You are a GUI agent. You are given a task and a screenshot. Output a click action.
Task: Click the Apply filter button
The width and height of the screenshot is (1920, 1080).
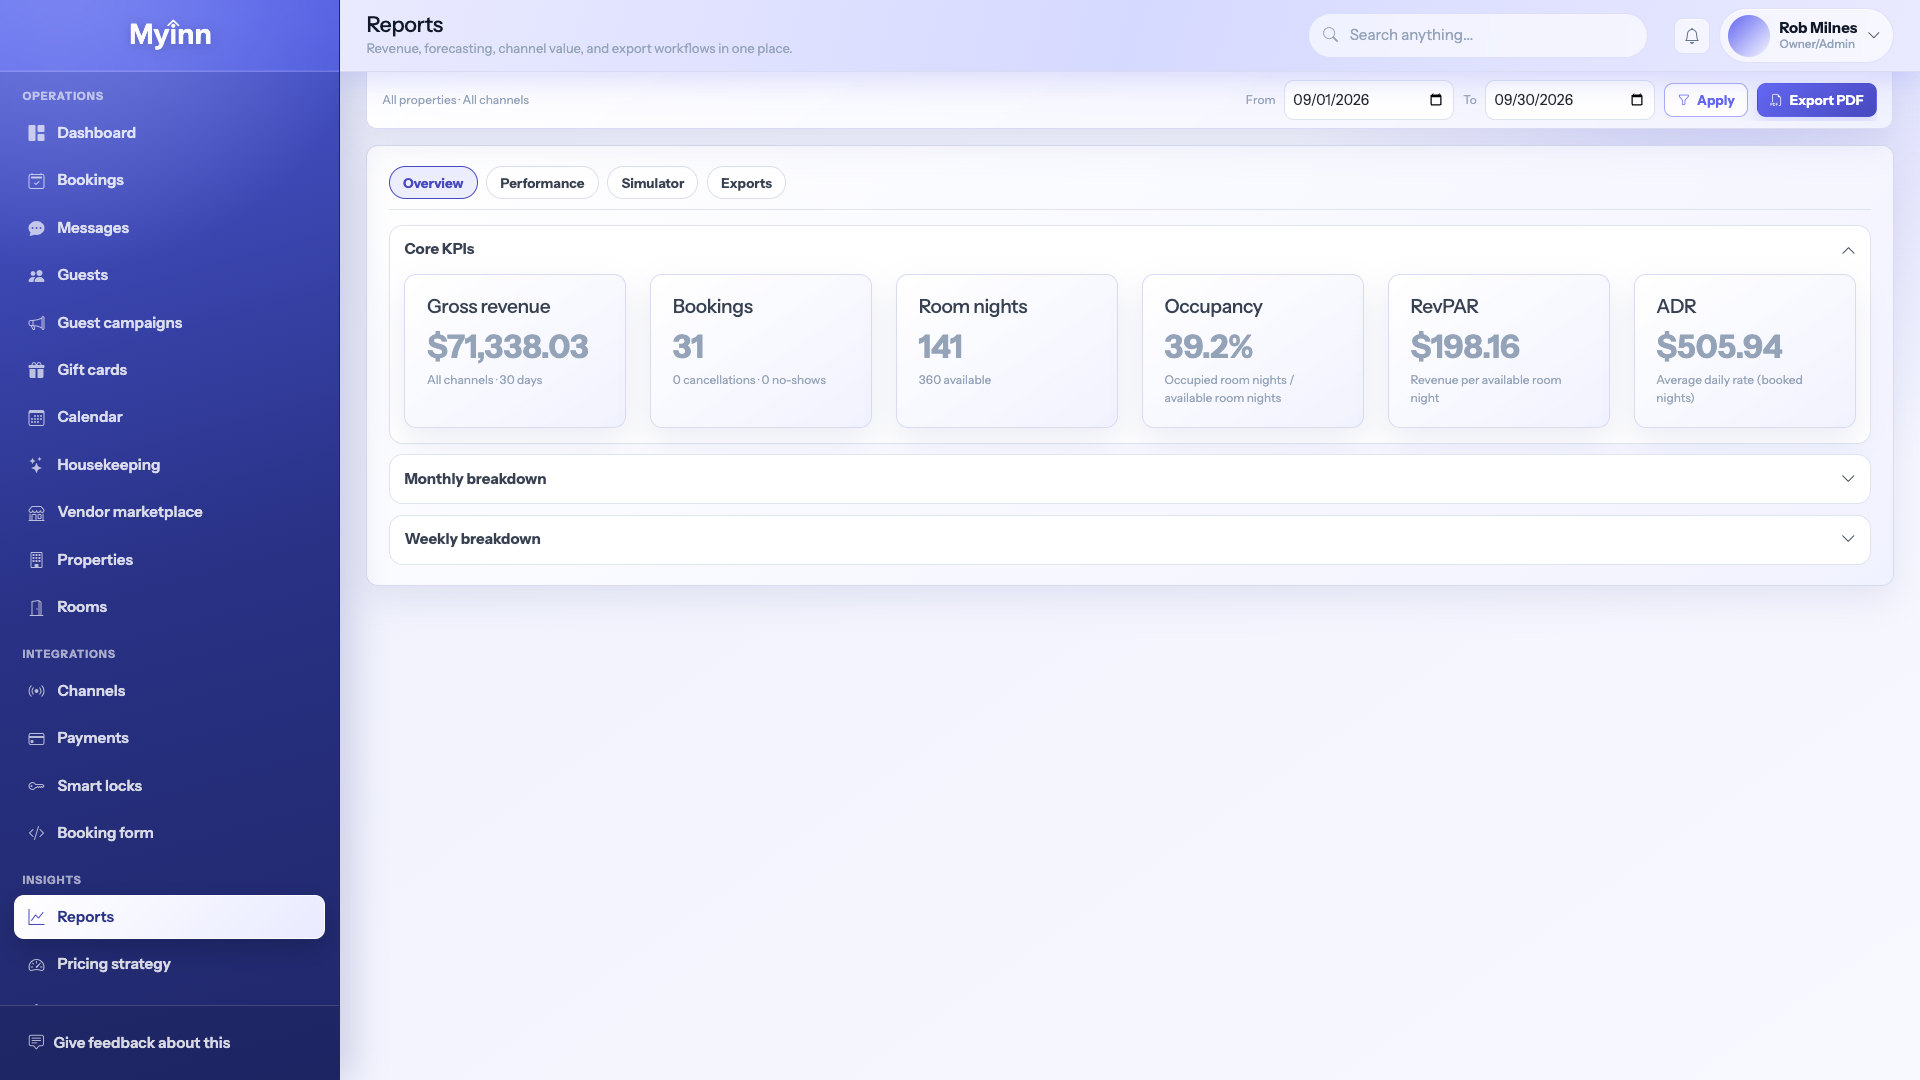coord(1705,100)
